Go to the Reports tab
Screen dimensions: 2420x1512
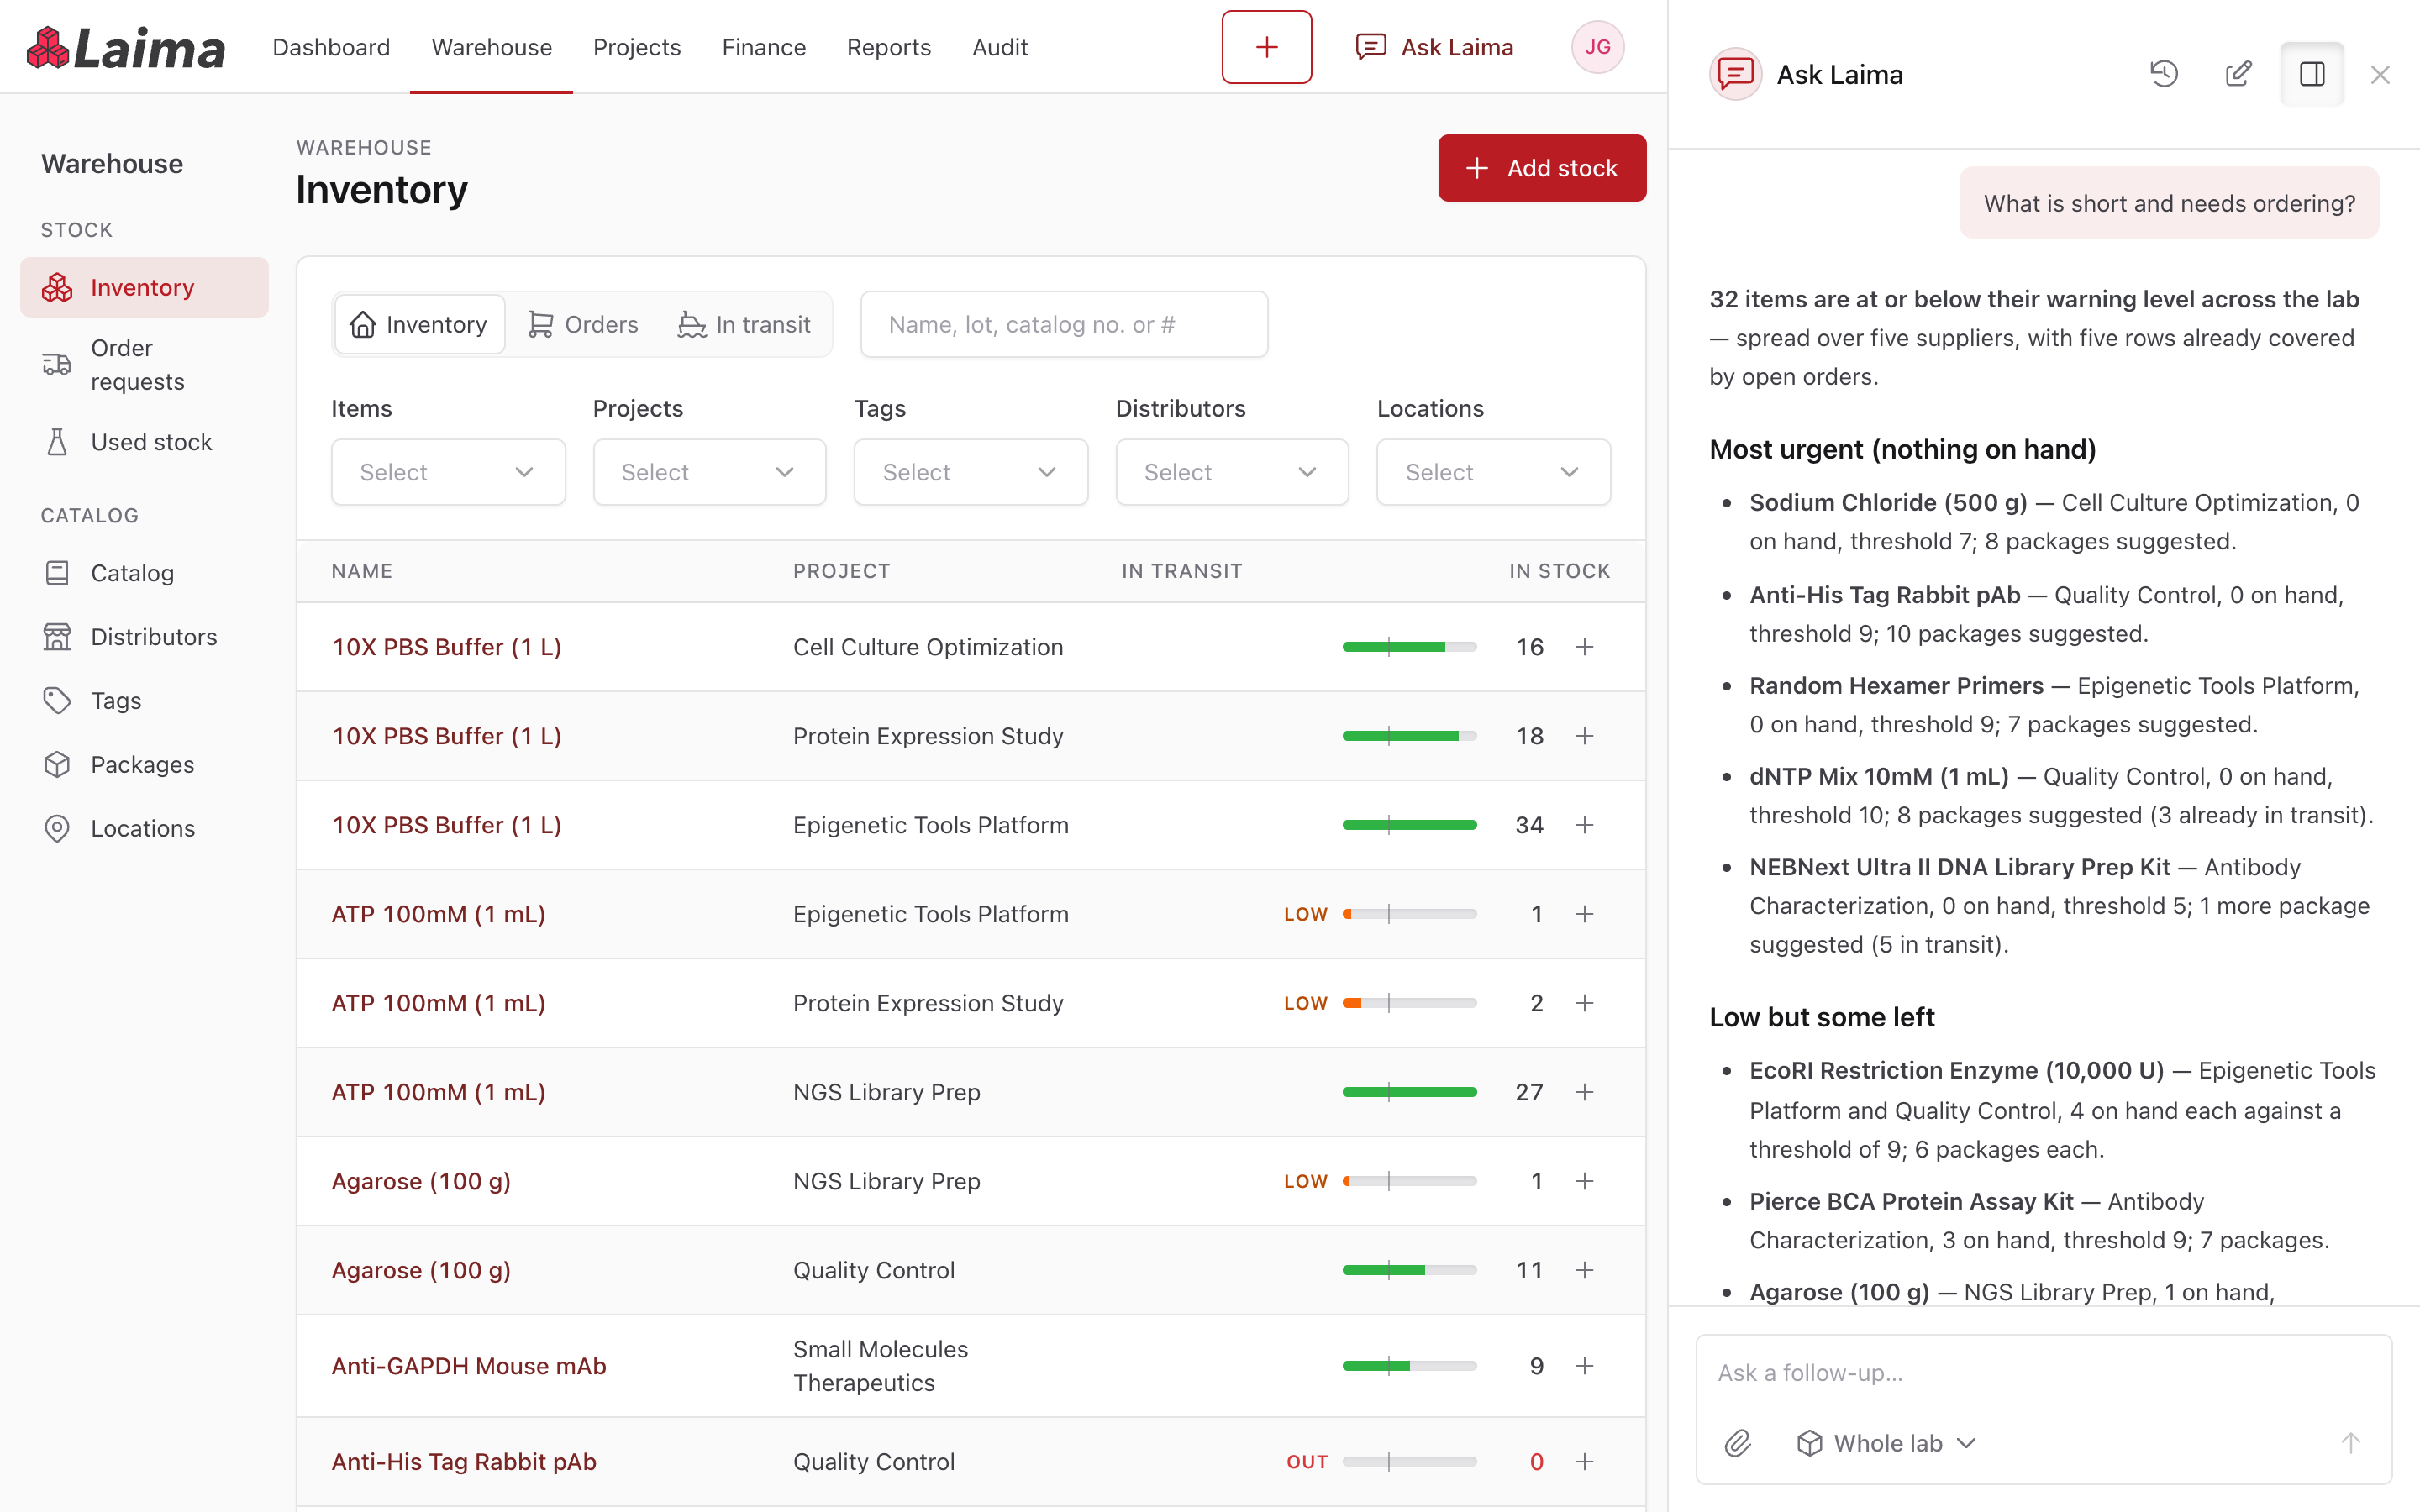pyautogui.click(x=888, y=47)
